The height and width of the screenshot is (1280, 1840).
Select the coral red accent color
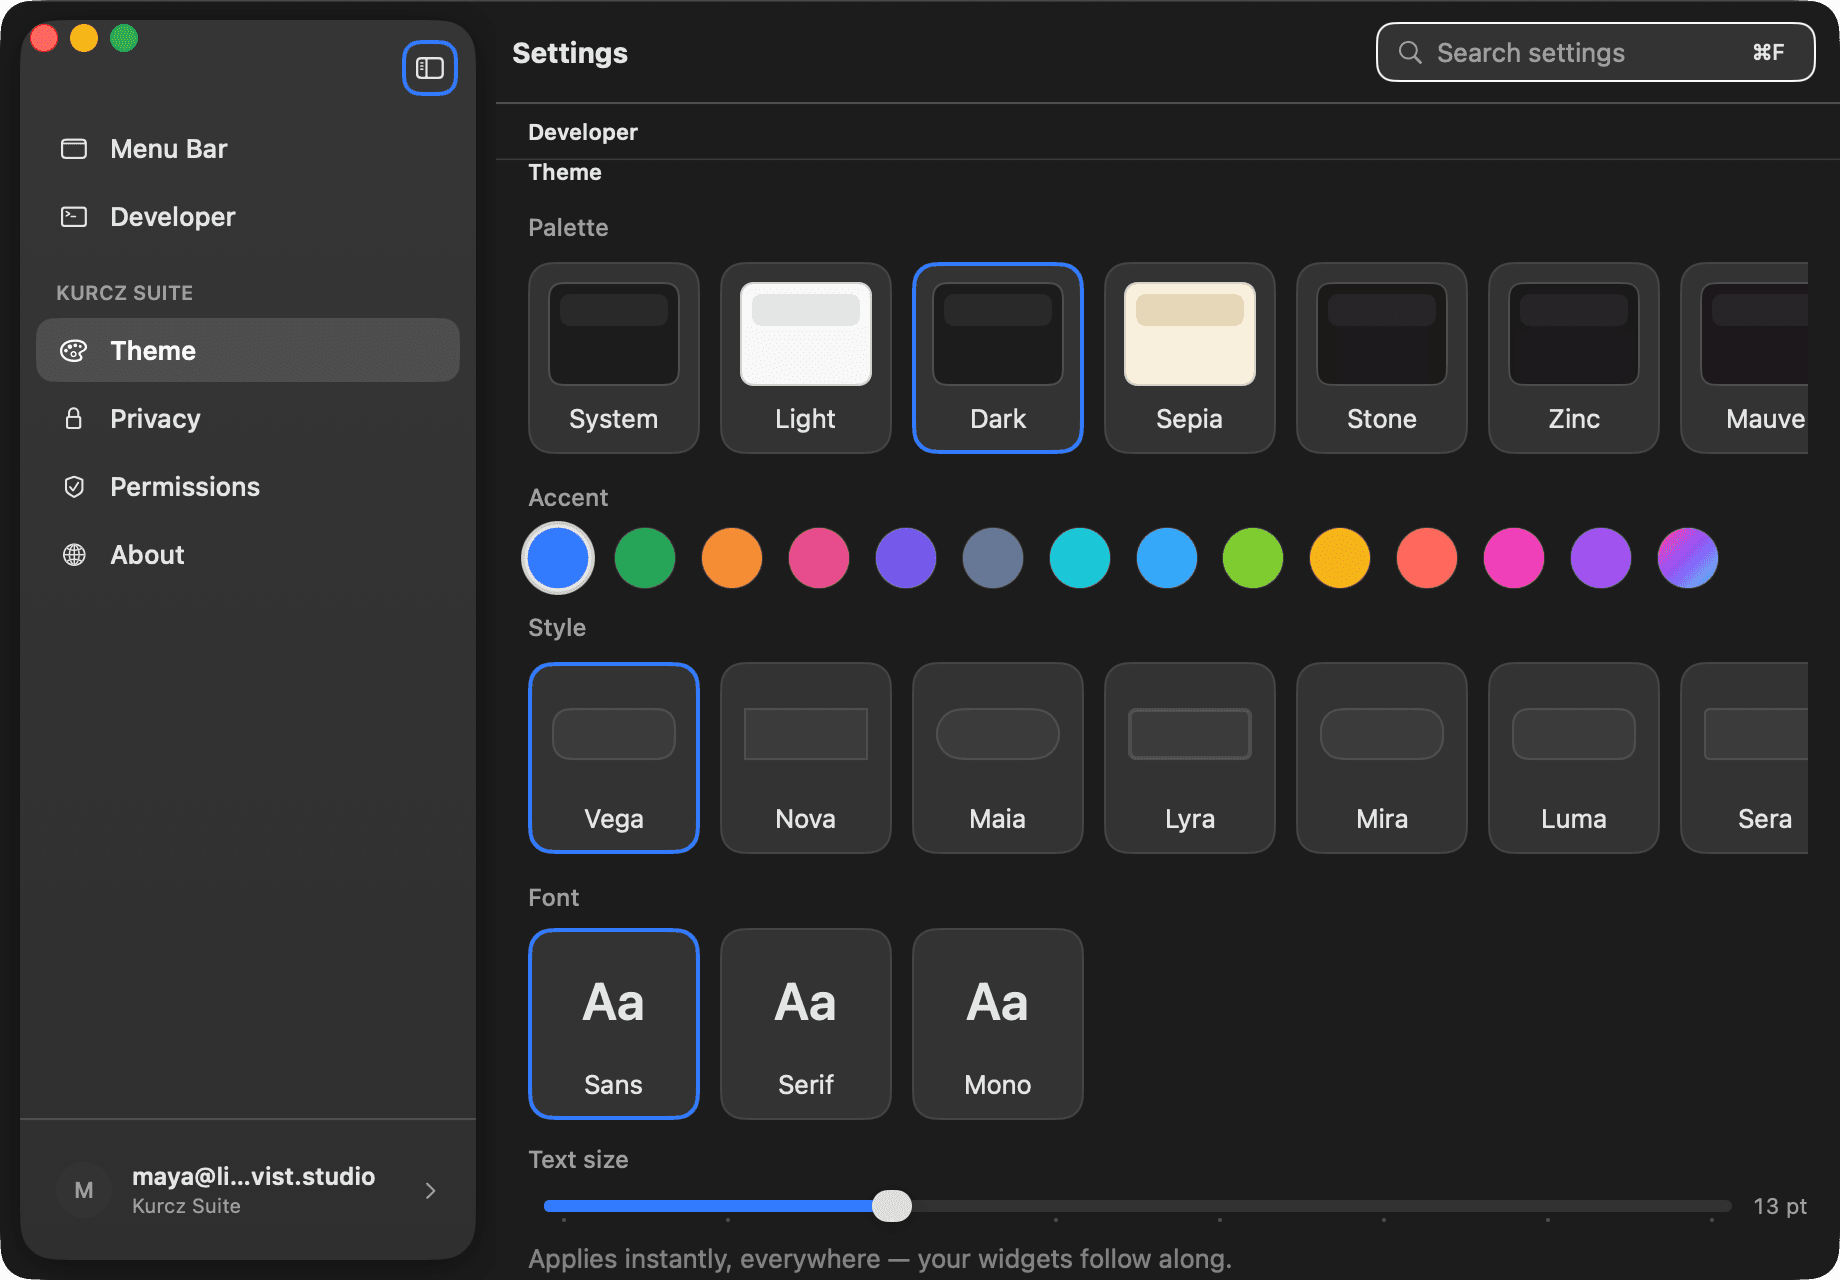1427,558
